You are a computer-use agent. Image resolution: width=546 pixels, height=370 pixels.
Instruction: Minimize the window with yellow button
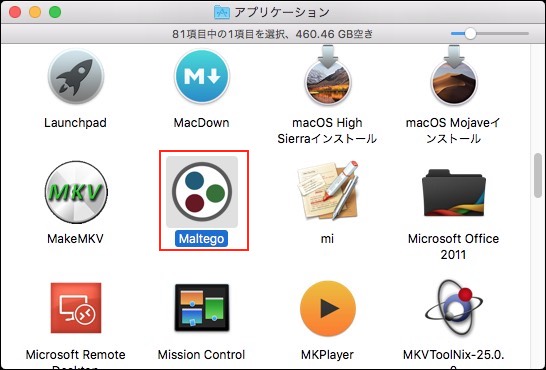[x=35, y=12]
